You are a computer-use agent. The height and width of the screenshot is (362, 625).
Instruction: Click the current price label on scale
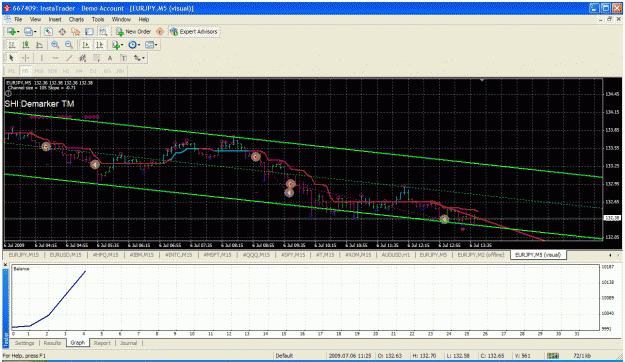click(612, 218)
